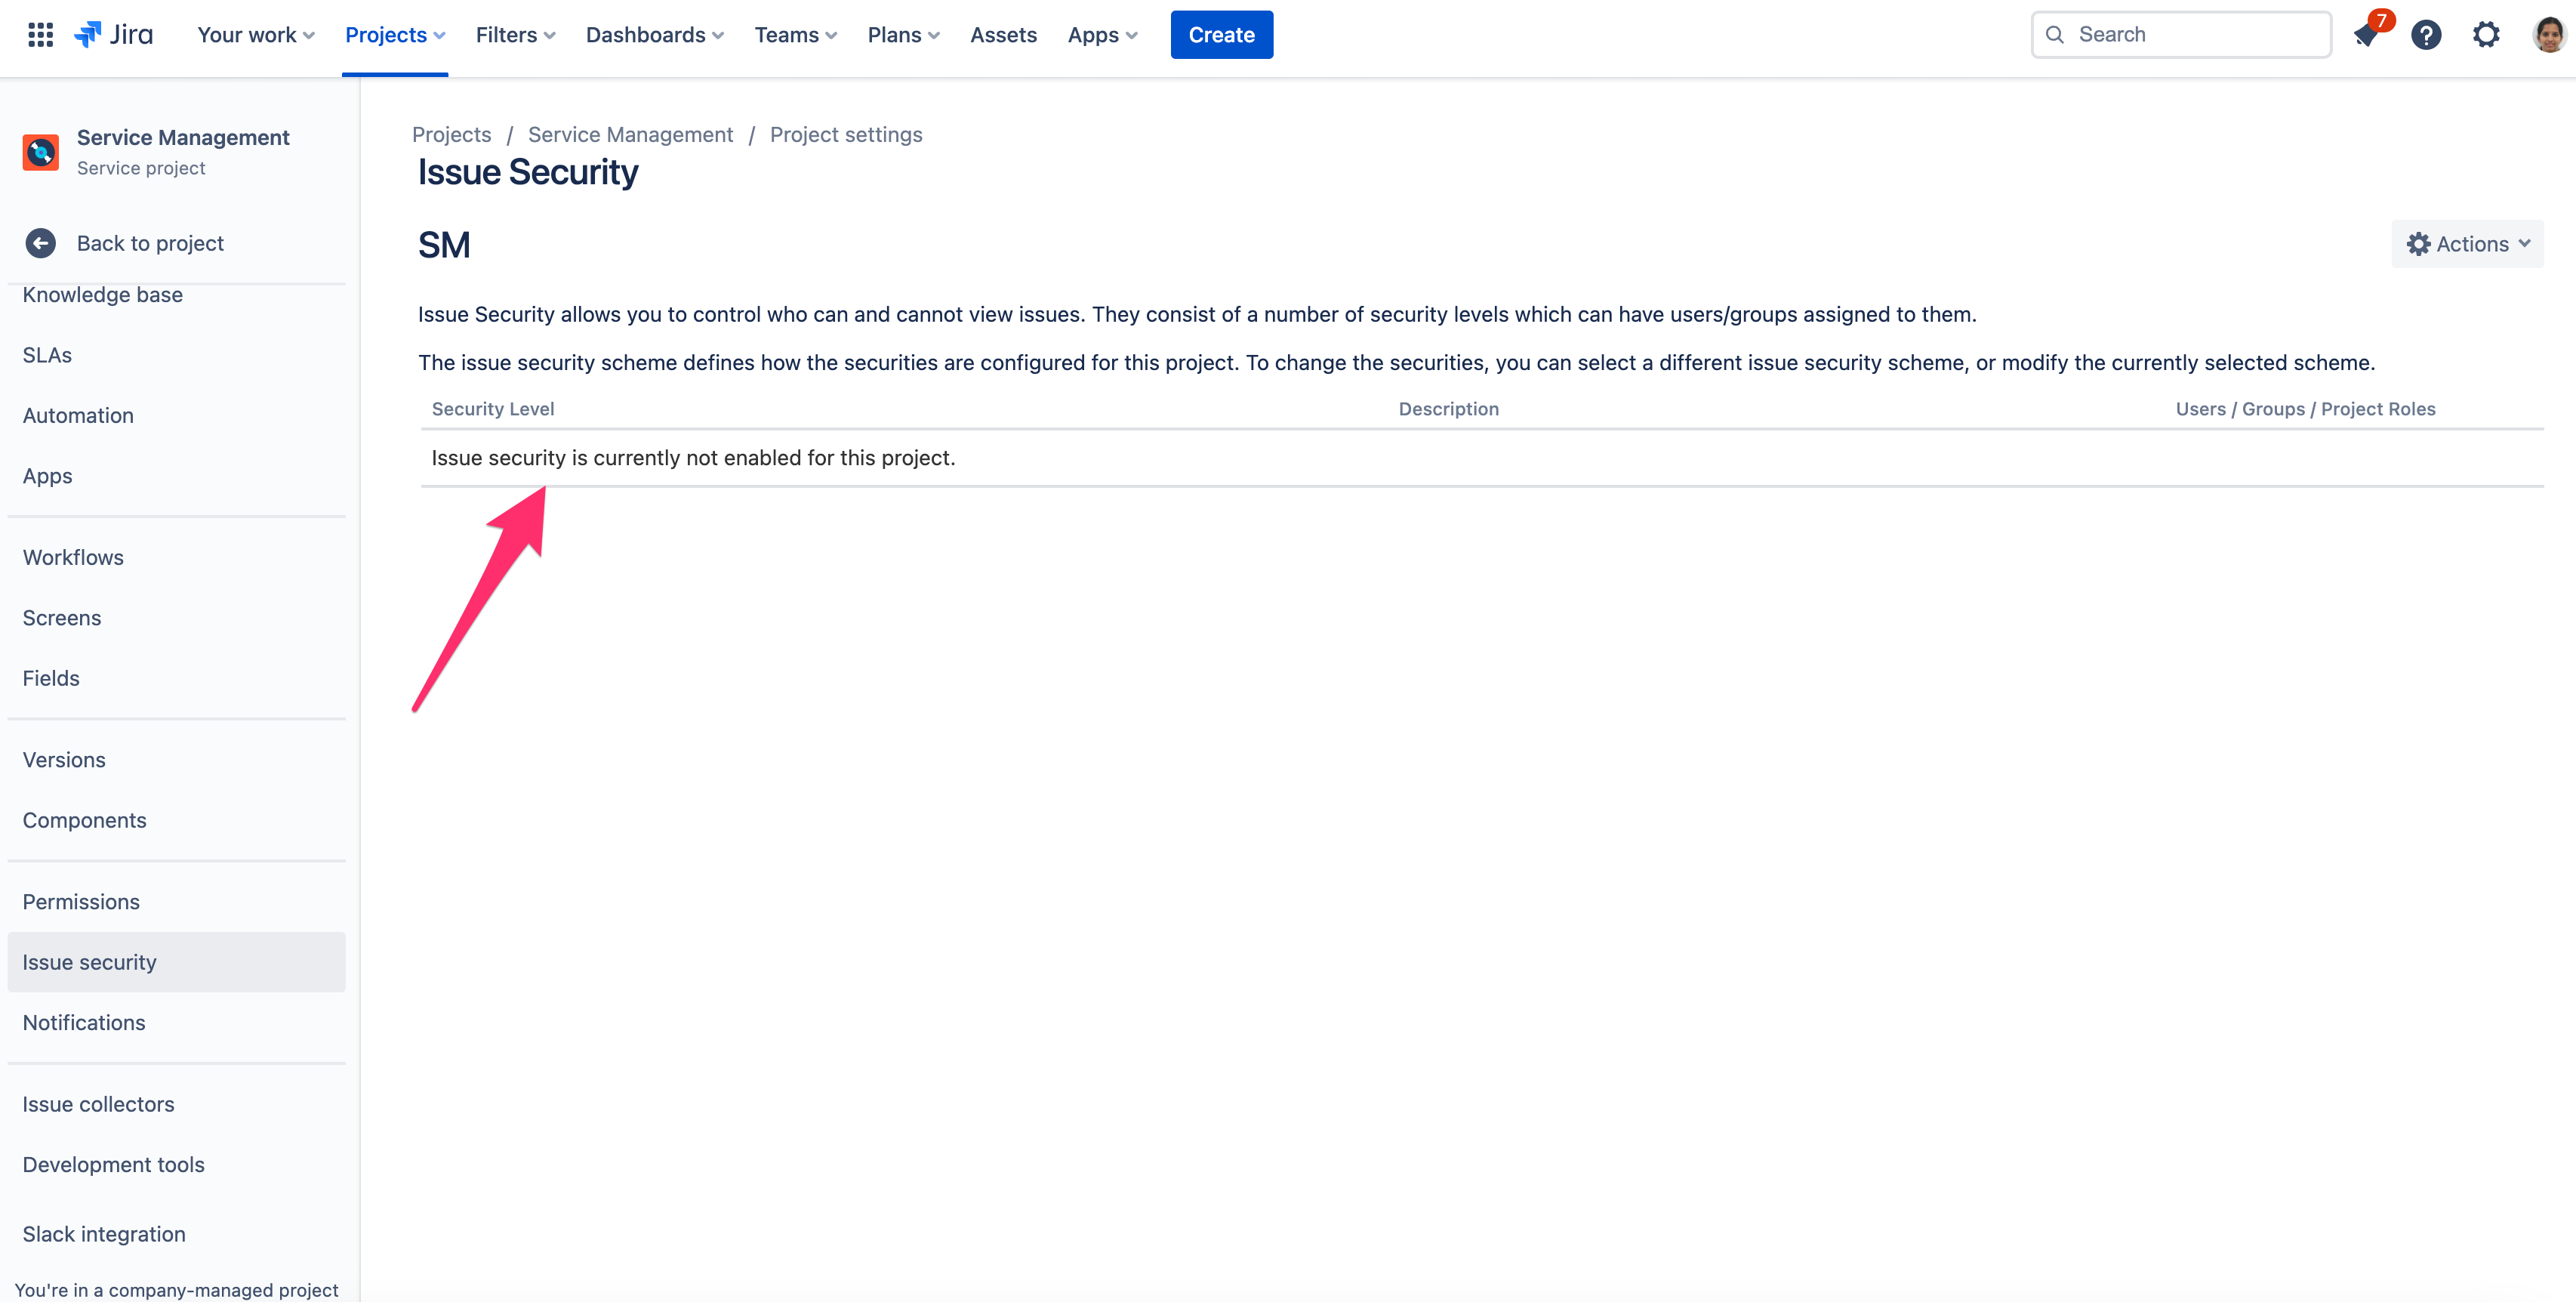
Task: Click the Service Management project avatar
Action: (x=41, y=152)
